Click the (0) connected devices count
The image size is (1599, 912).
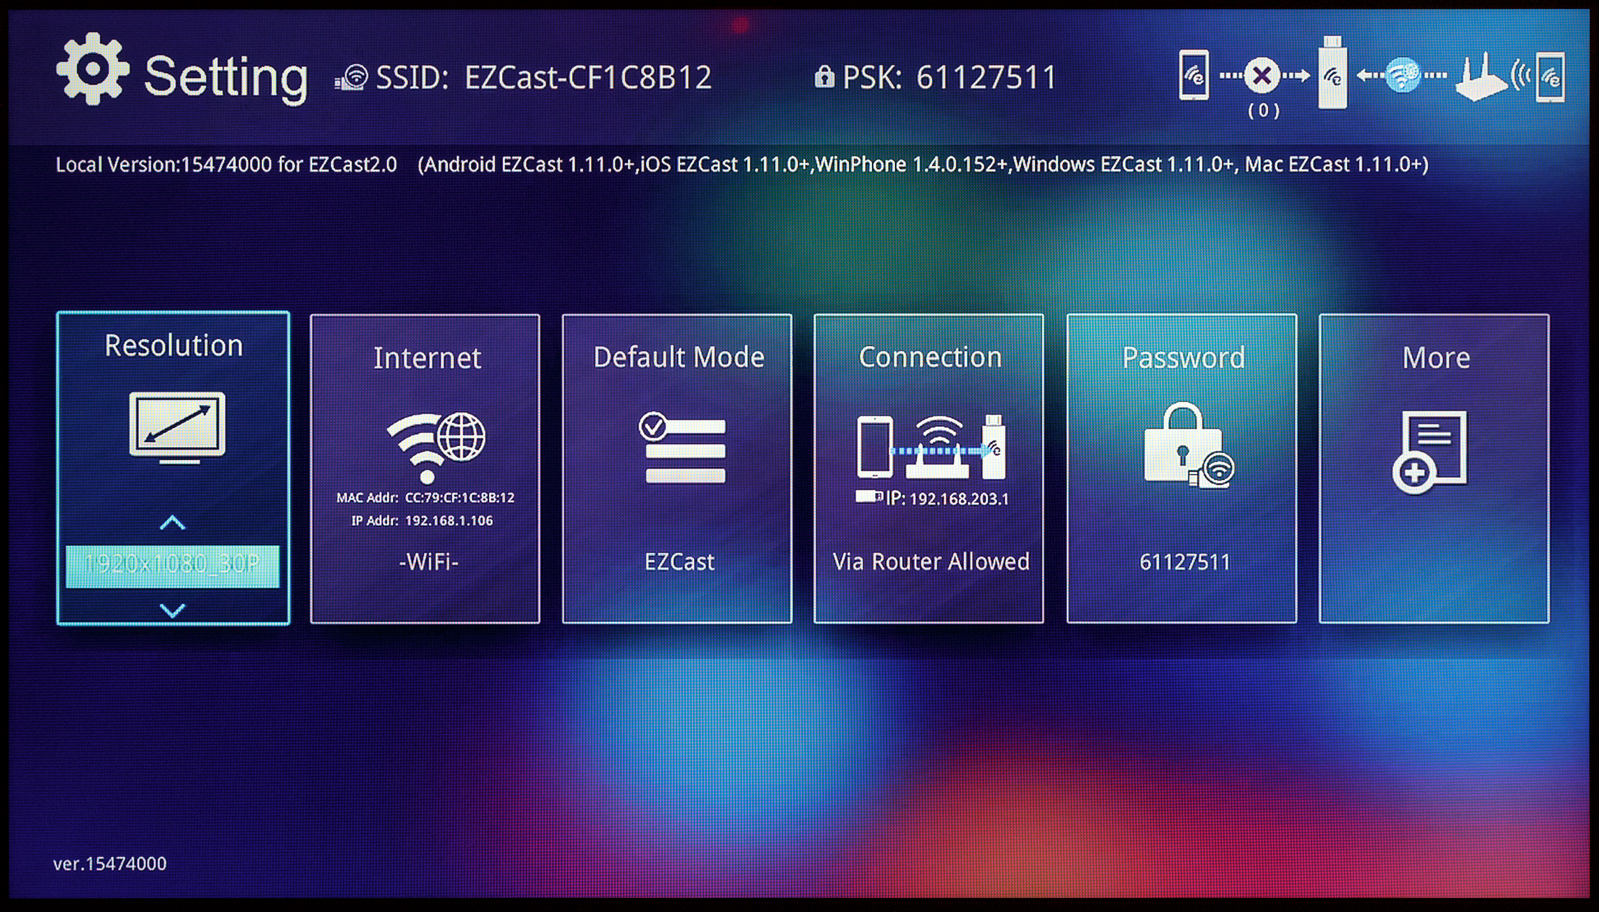pos(1264,110)
